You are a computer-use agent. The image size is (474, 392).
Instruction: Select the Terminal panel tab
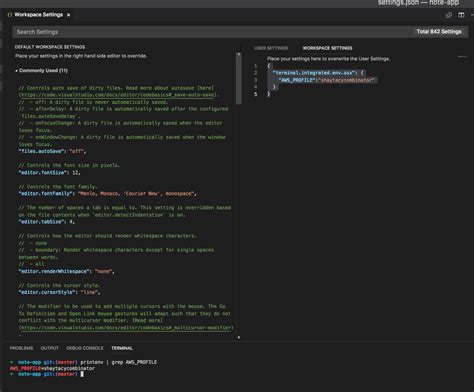click(x=122, y=348)
